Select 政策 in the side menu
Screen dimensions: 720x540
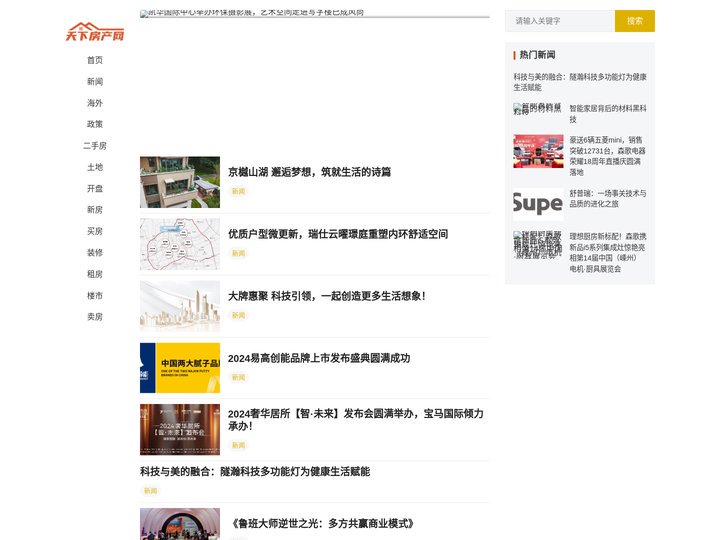coord(95,124)
